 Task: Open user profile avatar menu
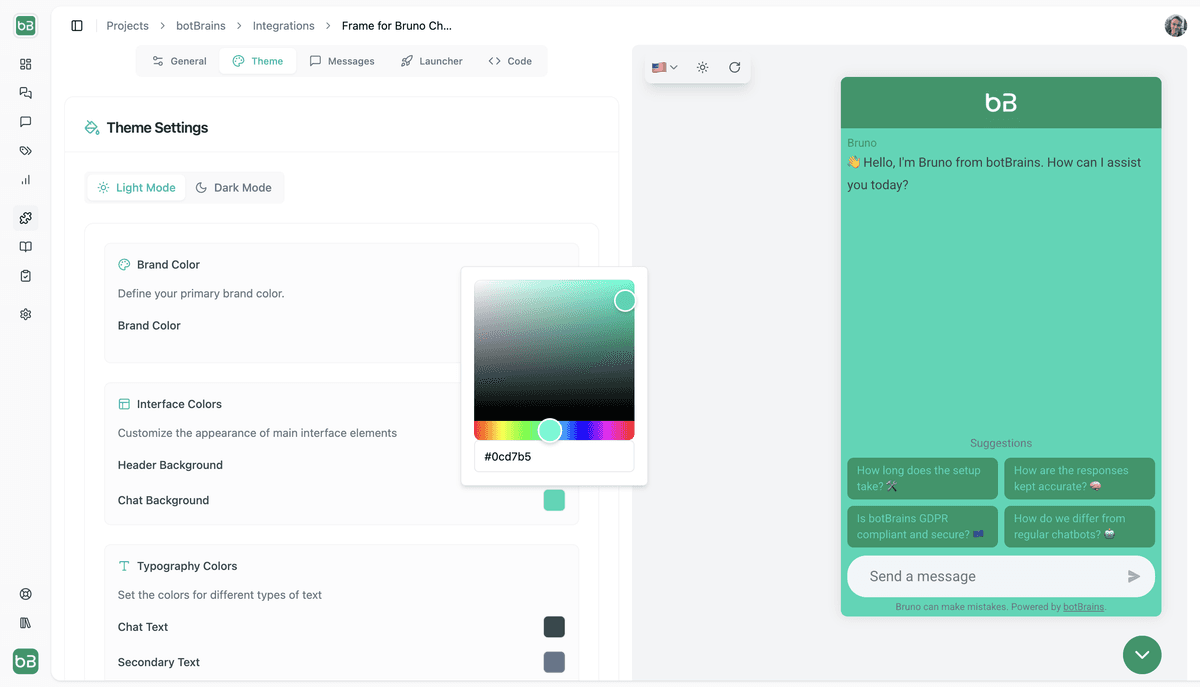pyautogui.click(x=1175, y=26)
